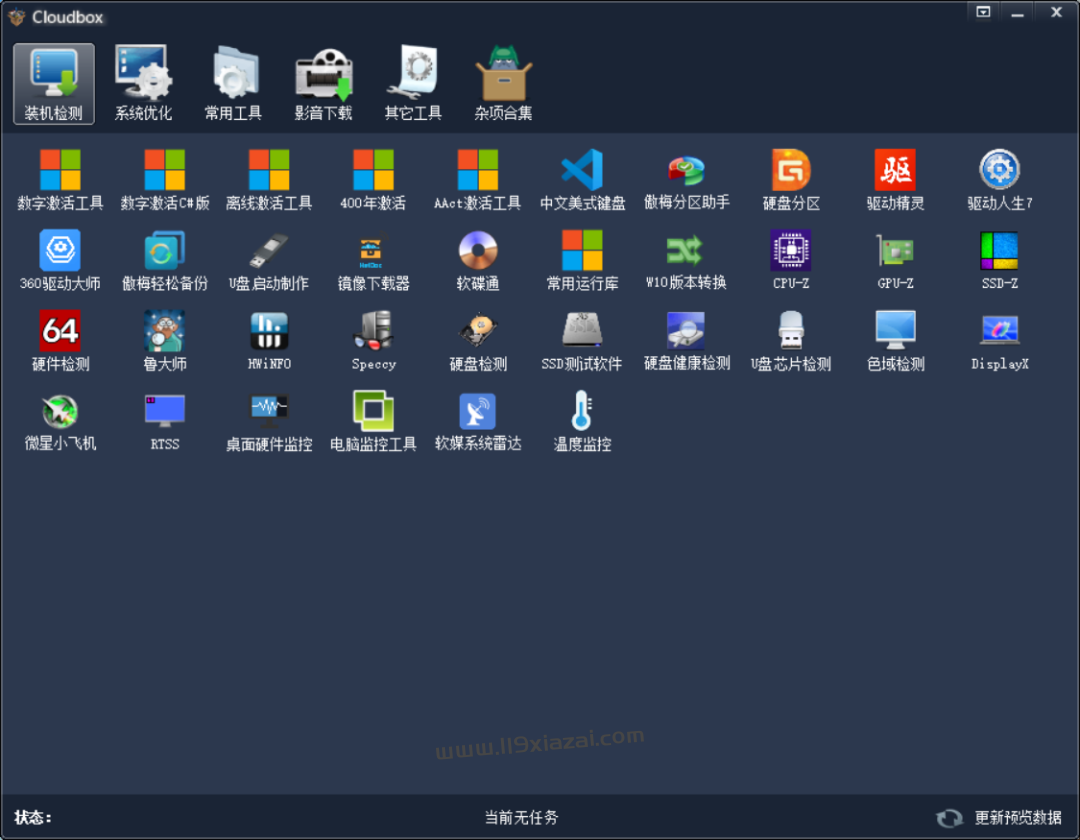Launch SSD-Z
This screenshot has width=1080, height=840.
[x=1000, y=260]
